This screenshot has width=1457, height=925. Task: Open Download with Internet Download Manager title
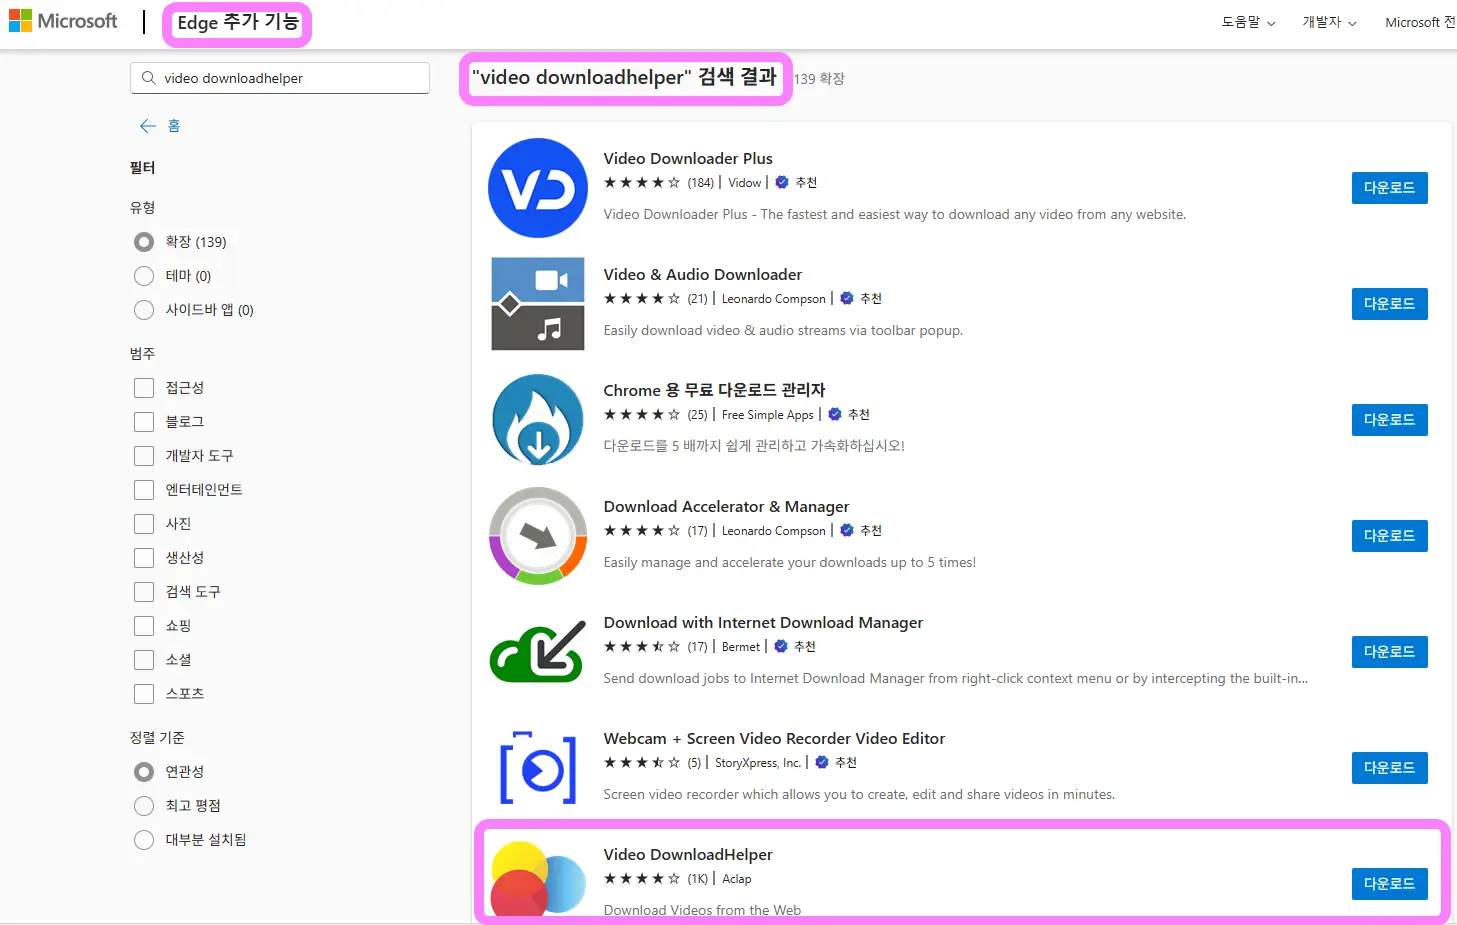click(x=763, y=623)
